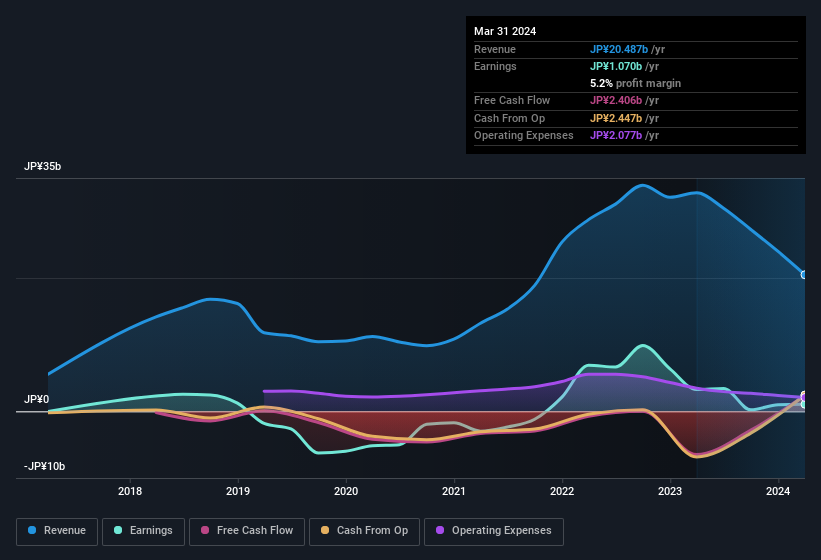Click the JP¥20.487b revenue value
The image size is (821, 560).
pyautogui.click(x=619, y=49)
